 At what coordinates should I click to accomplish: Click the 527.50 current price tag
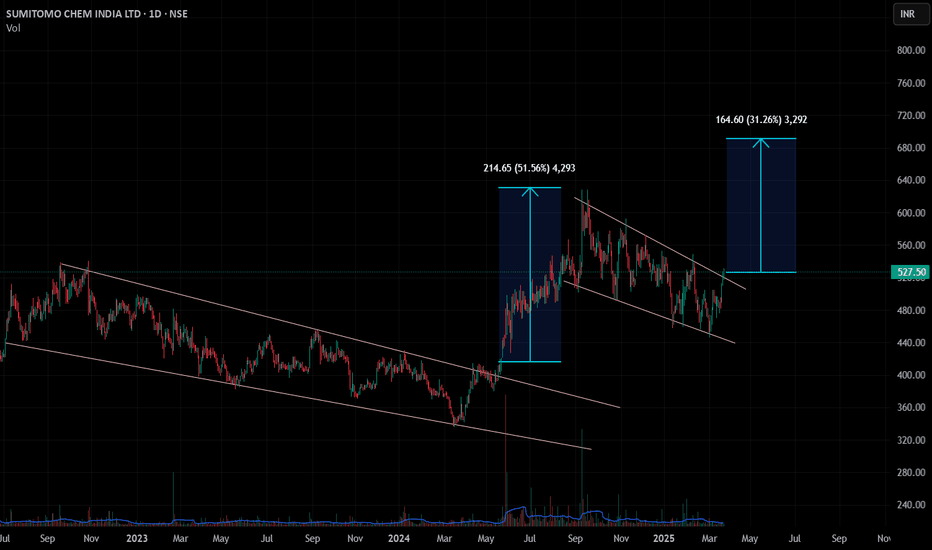click(x=911, y=272)
